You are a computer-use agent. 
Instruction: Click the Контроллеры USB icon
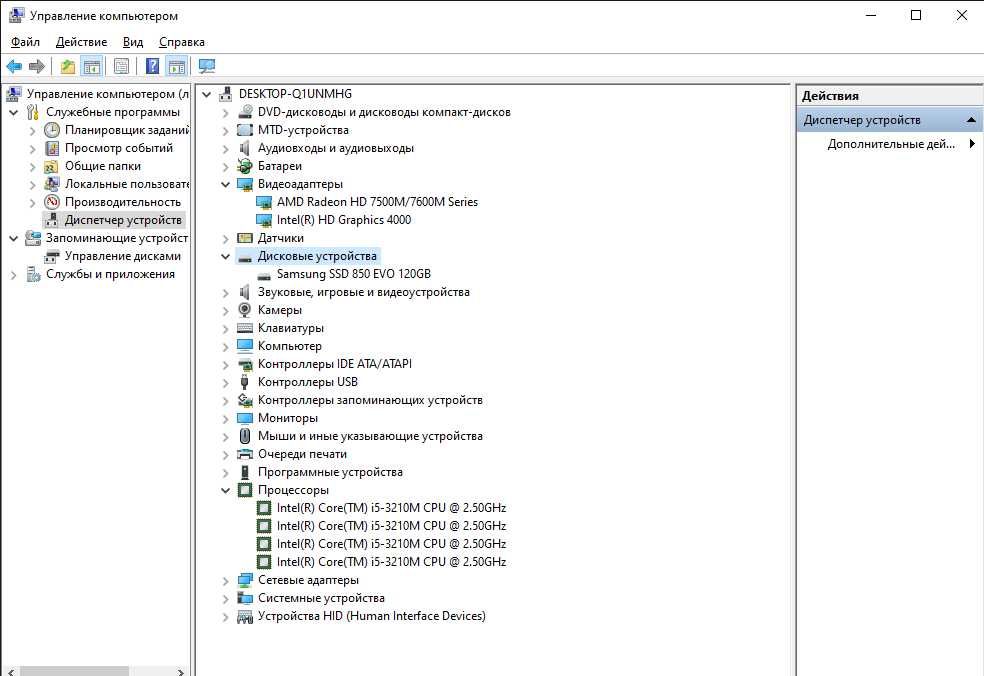click(245, 382)
